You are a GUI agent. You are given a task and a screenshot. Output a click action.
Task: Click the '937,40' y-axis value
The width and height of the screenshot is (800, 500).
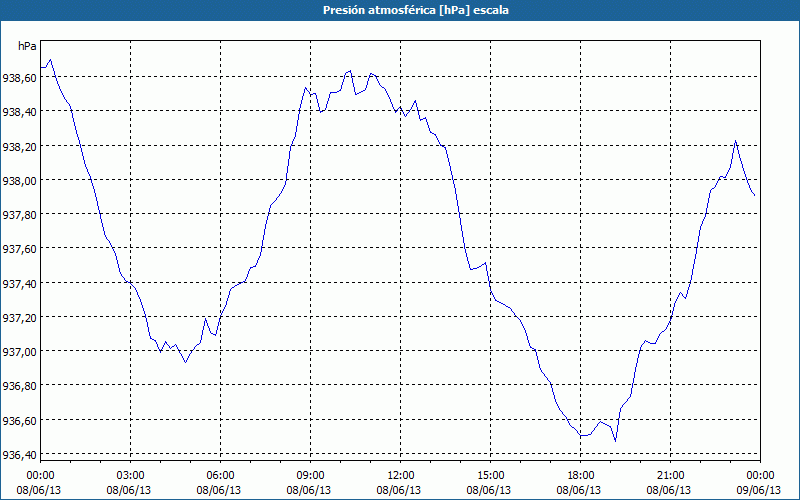click(19, 283)
